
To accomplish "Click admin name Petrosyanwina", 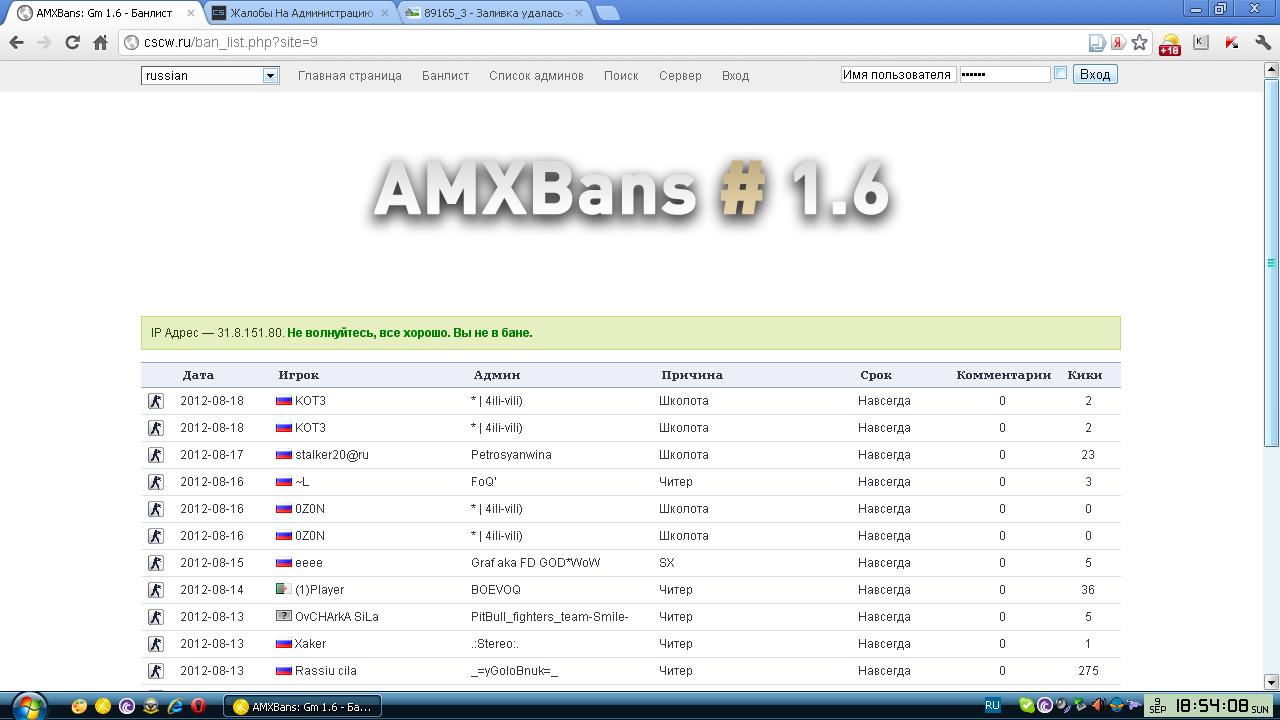I will (511, 455).
